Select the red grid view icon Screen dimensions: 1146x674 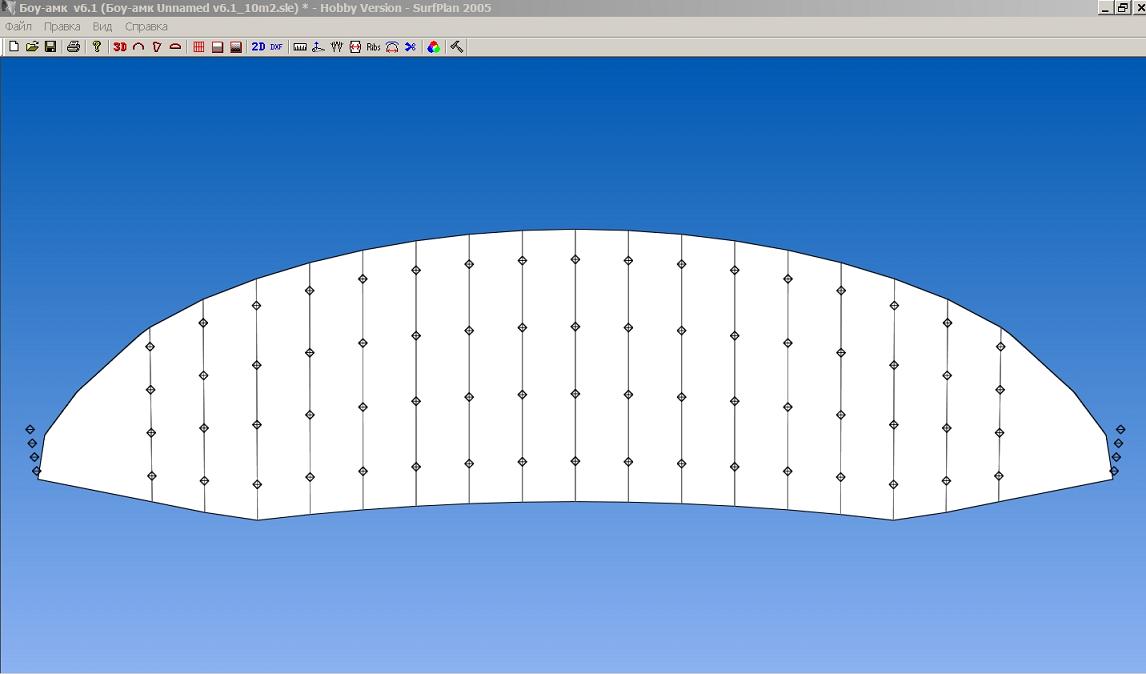pyautogui.click(x=199, y=47)
